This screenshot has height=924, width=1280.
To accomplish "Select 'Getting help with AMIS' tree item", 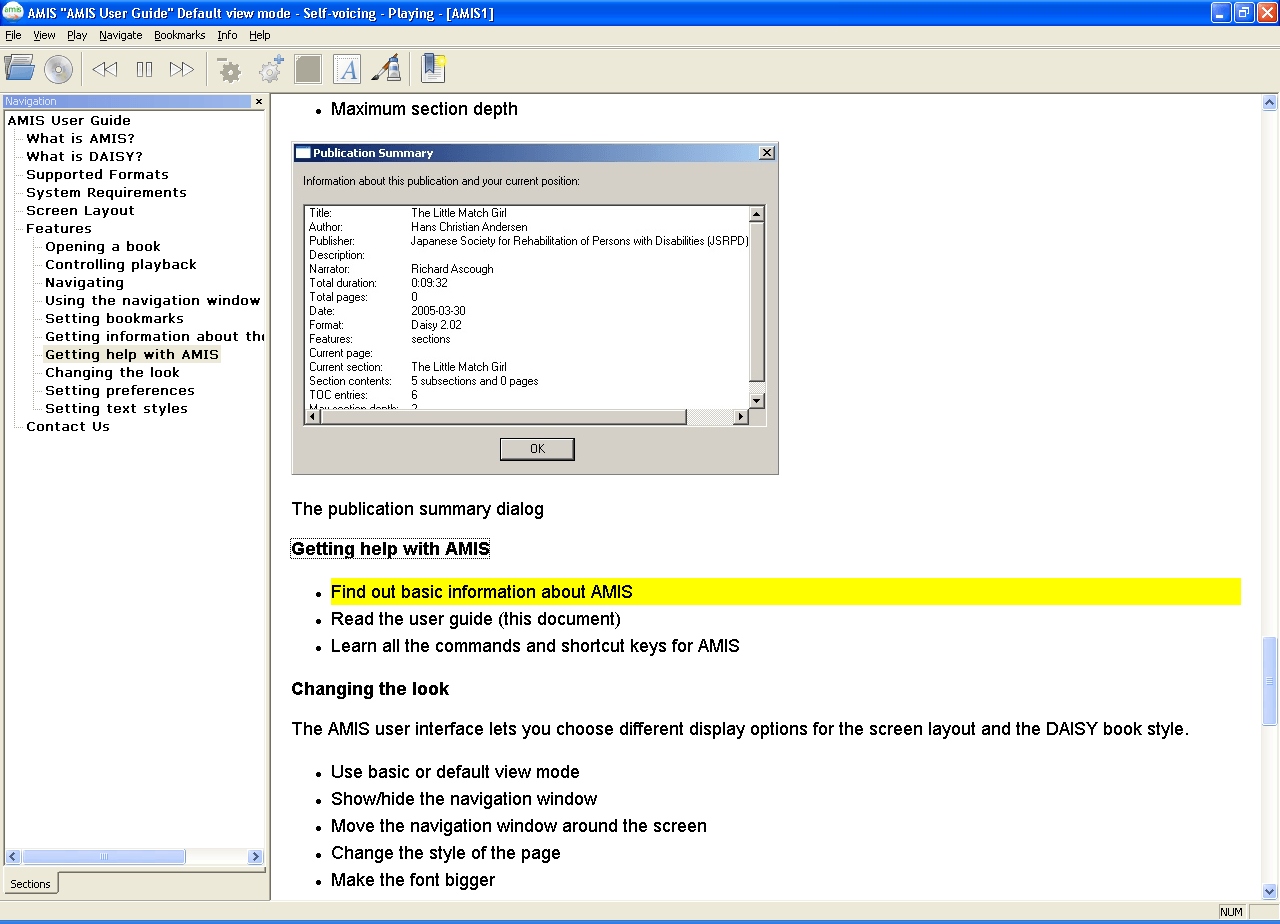I will [x=132, y=354].
